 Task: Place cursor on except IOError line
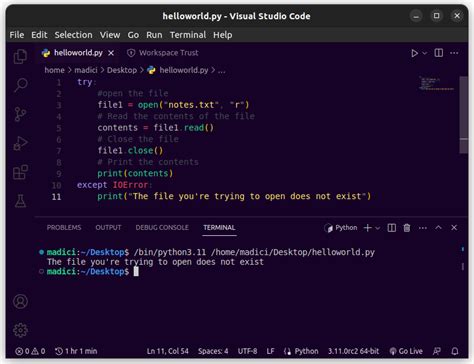click(x=115, y=185)
